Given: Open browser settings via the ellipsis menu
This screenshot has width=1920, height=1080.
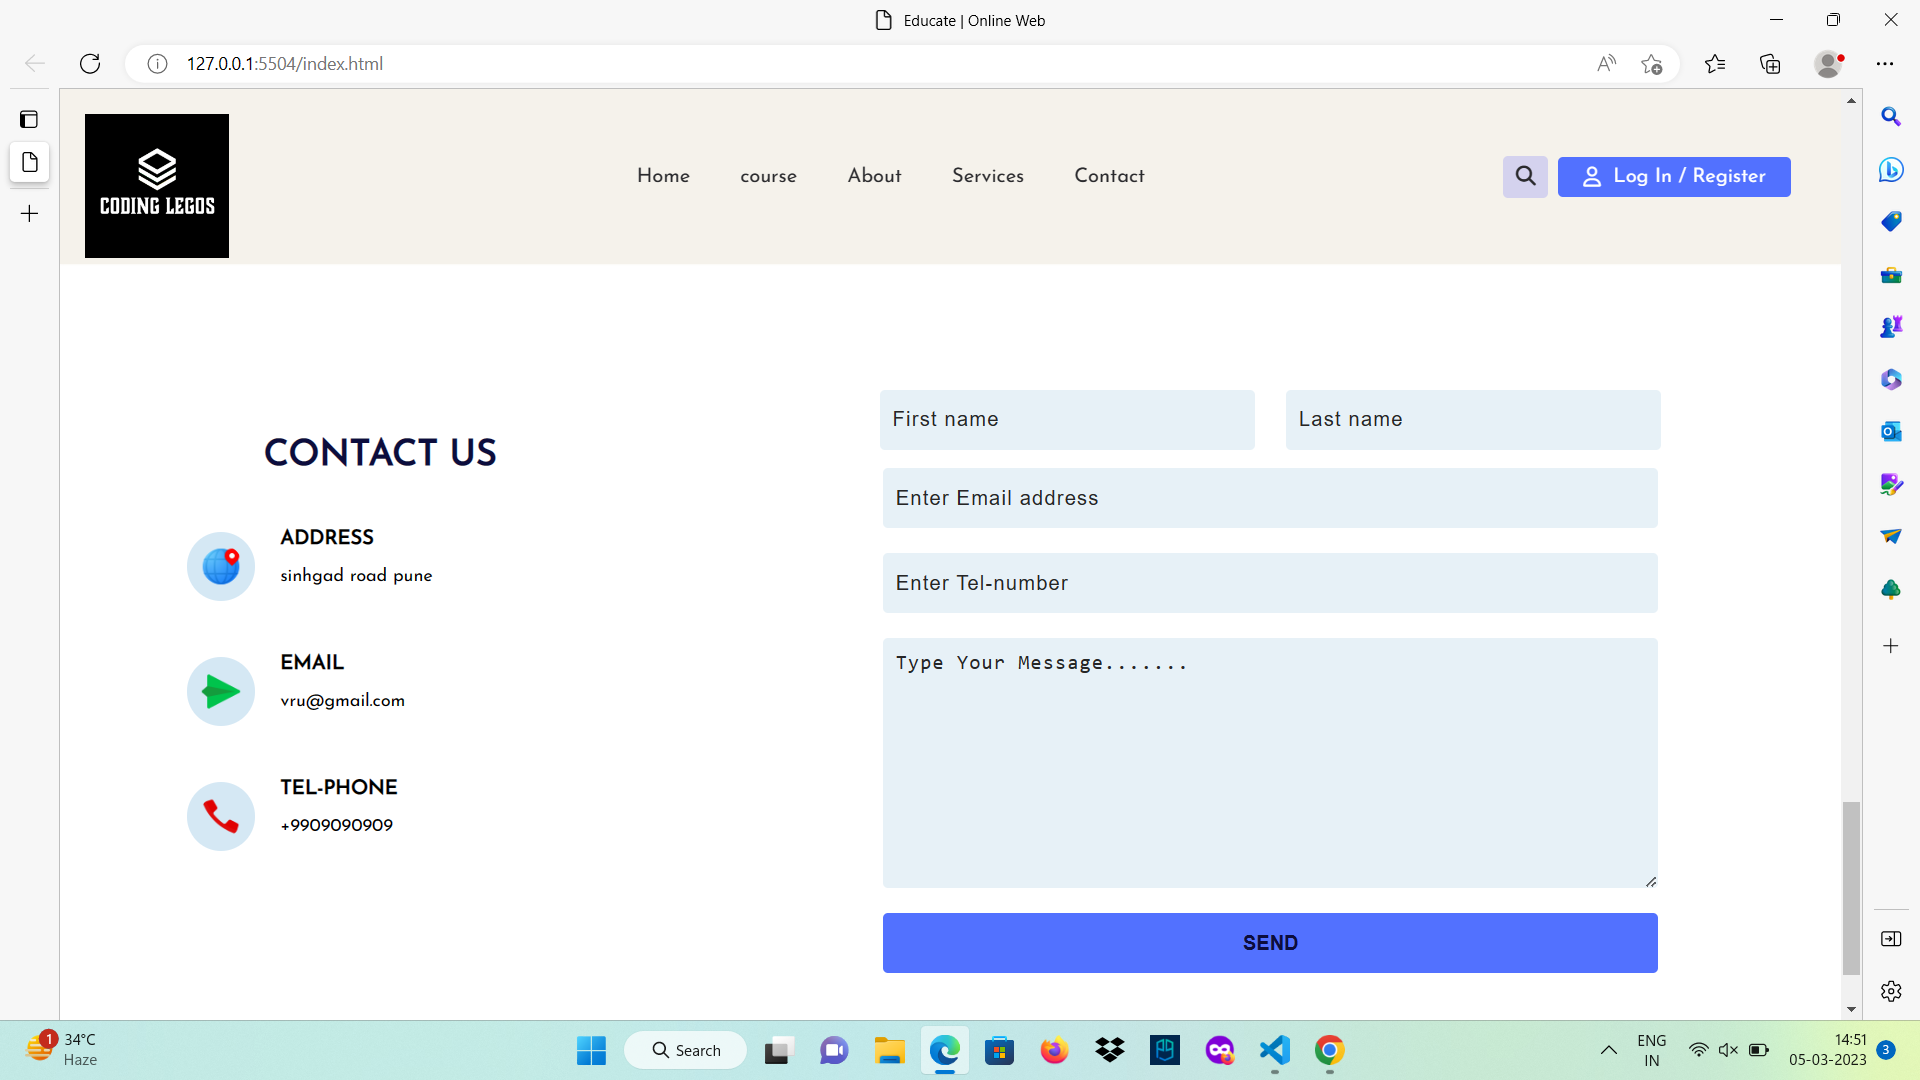Looking at the screenshot, I should click(x=1885, y=63).
